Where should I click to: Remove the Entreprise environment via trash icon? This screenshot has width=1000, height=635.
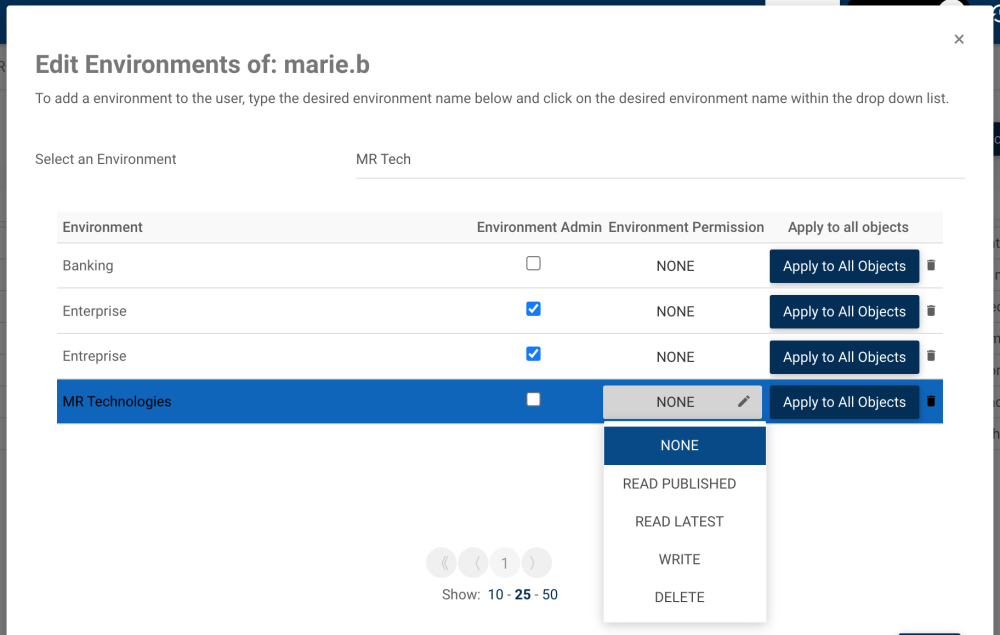tap(931, 356)
